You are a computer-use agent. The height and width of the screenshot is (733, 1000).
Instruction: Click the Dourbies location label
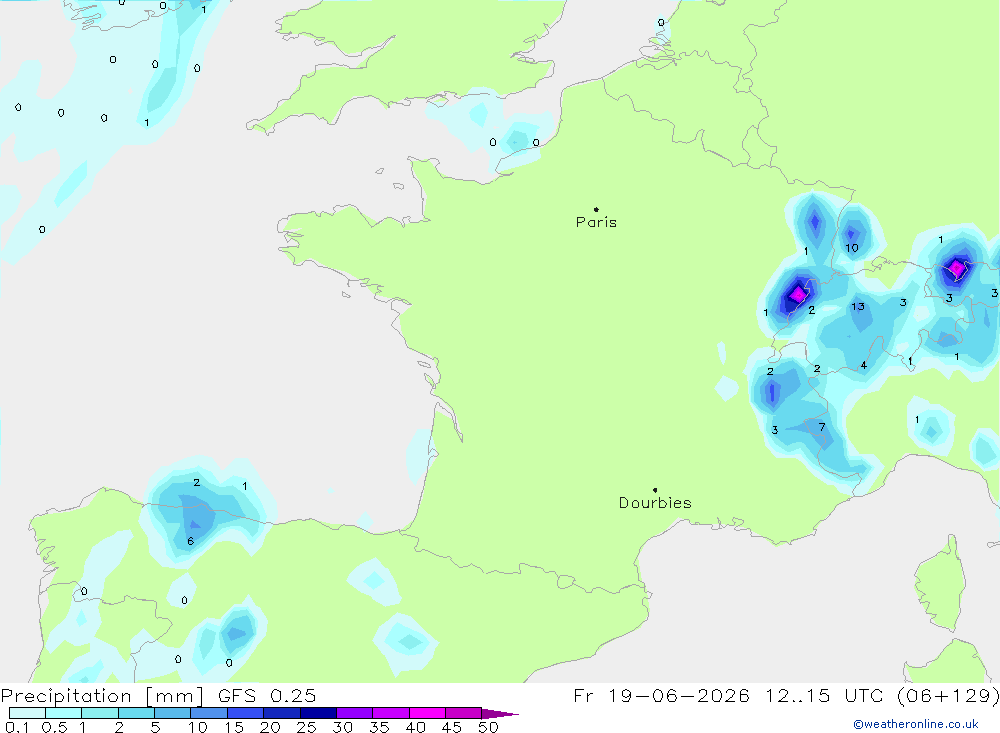pyautogui.click(x=655, y=503)
